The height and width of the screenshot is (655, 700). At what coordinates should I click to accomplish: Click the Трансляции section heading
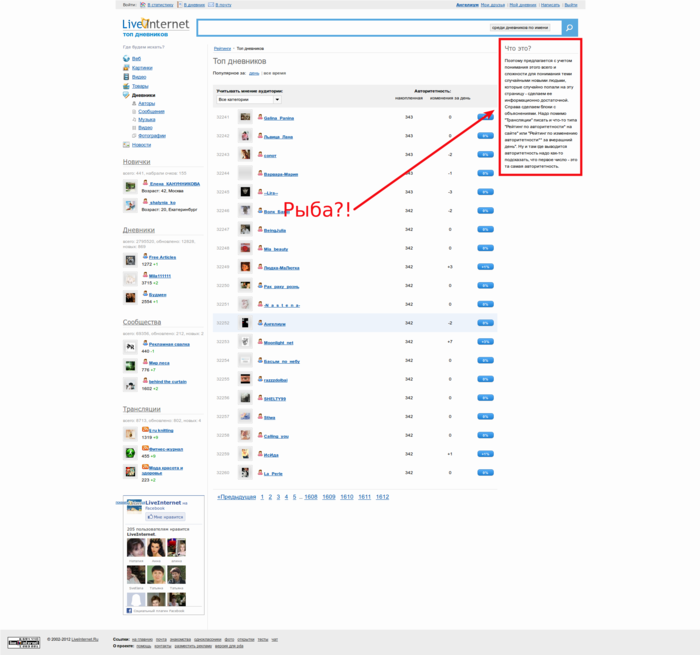(x=142, y=409)
